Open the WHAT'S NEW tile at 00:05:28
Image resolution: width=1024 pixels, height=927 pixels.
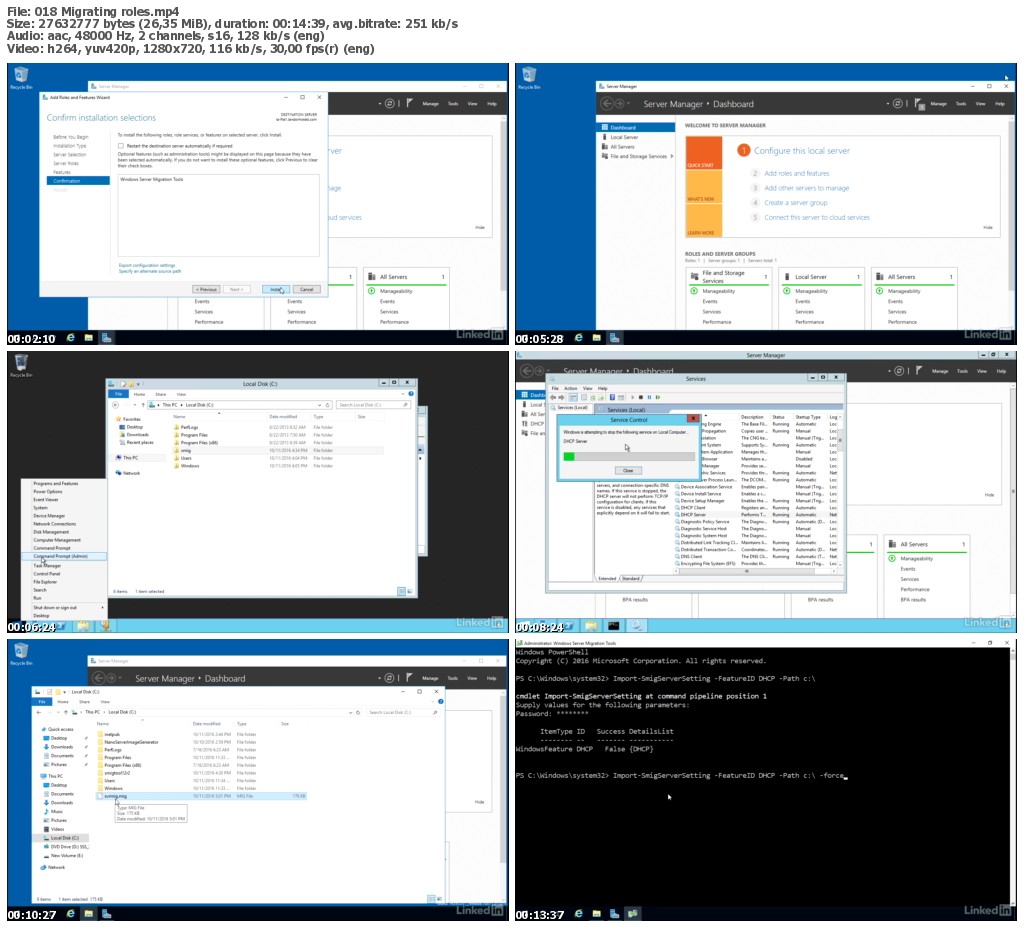coord(703,187)
